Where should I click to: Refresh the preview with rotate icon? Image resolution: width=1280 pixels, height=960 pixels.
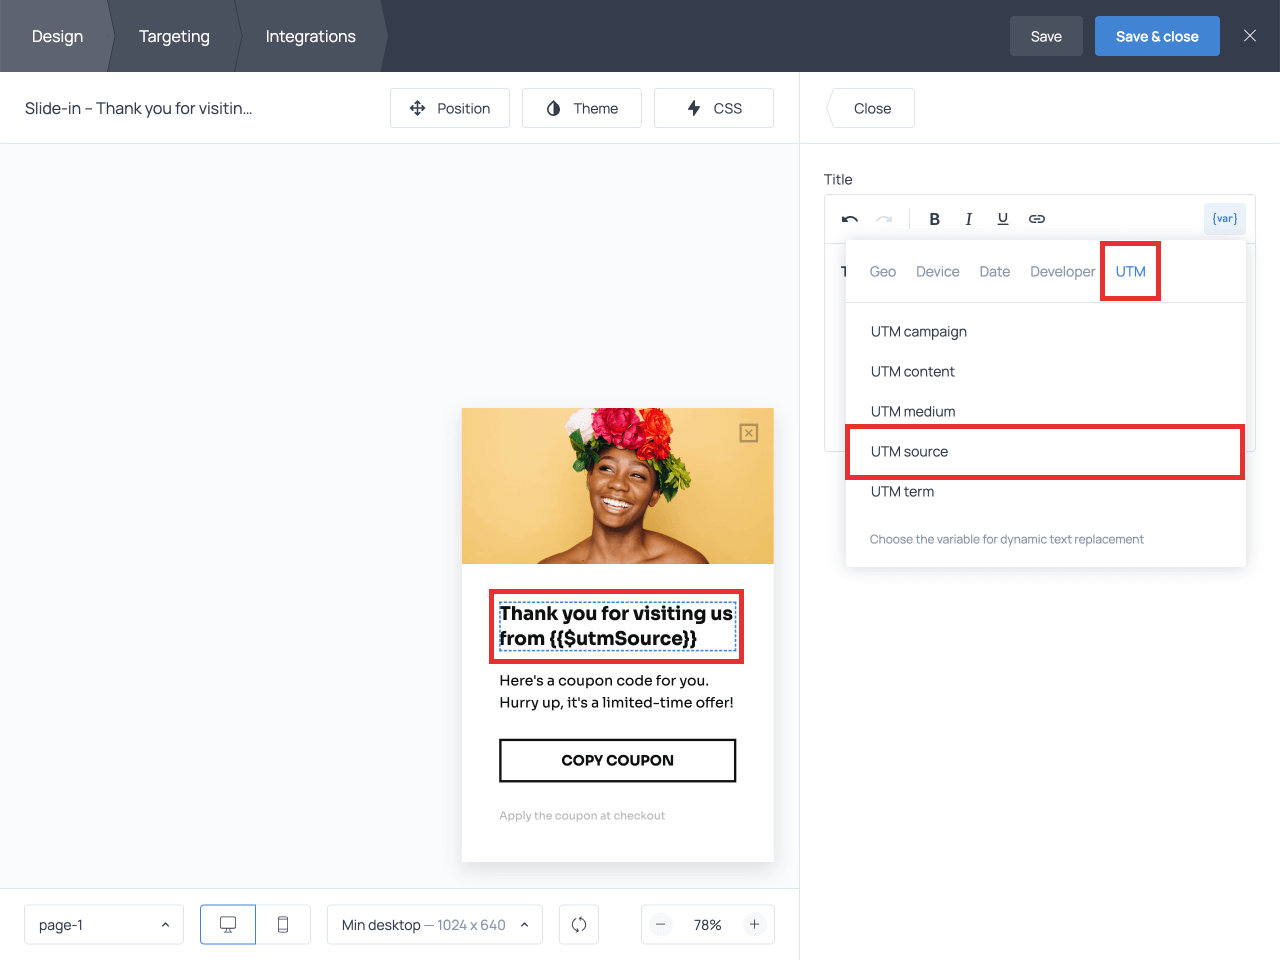coord(579,925)
